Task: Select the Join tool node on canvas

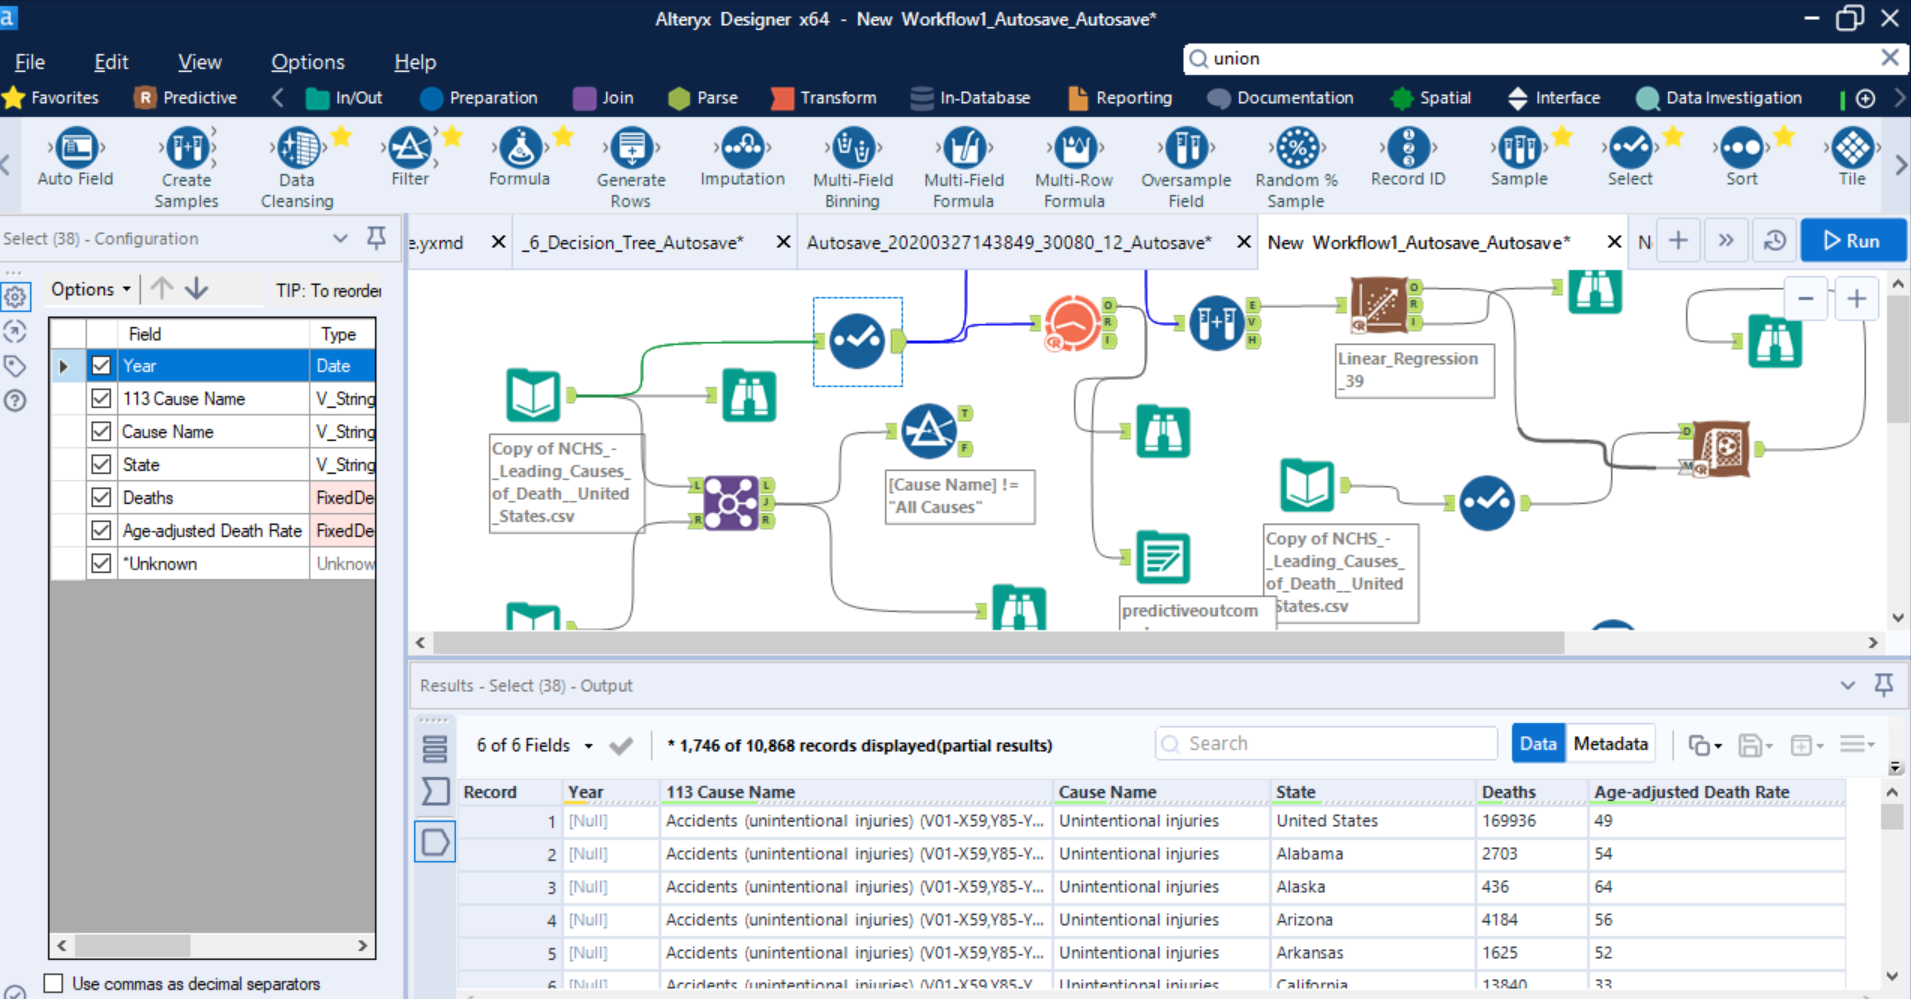Action: 731,502
